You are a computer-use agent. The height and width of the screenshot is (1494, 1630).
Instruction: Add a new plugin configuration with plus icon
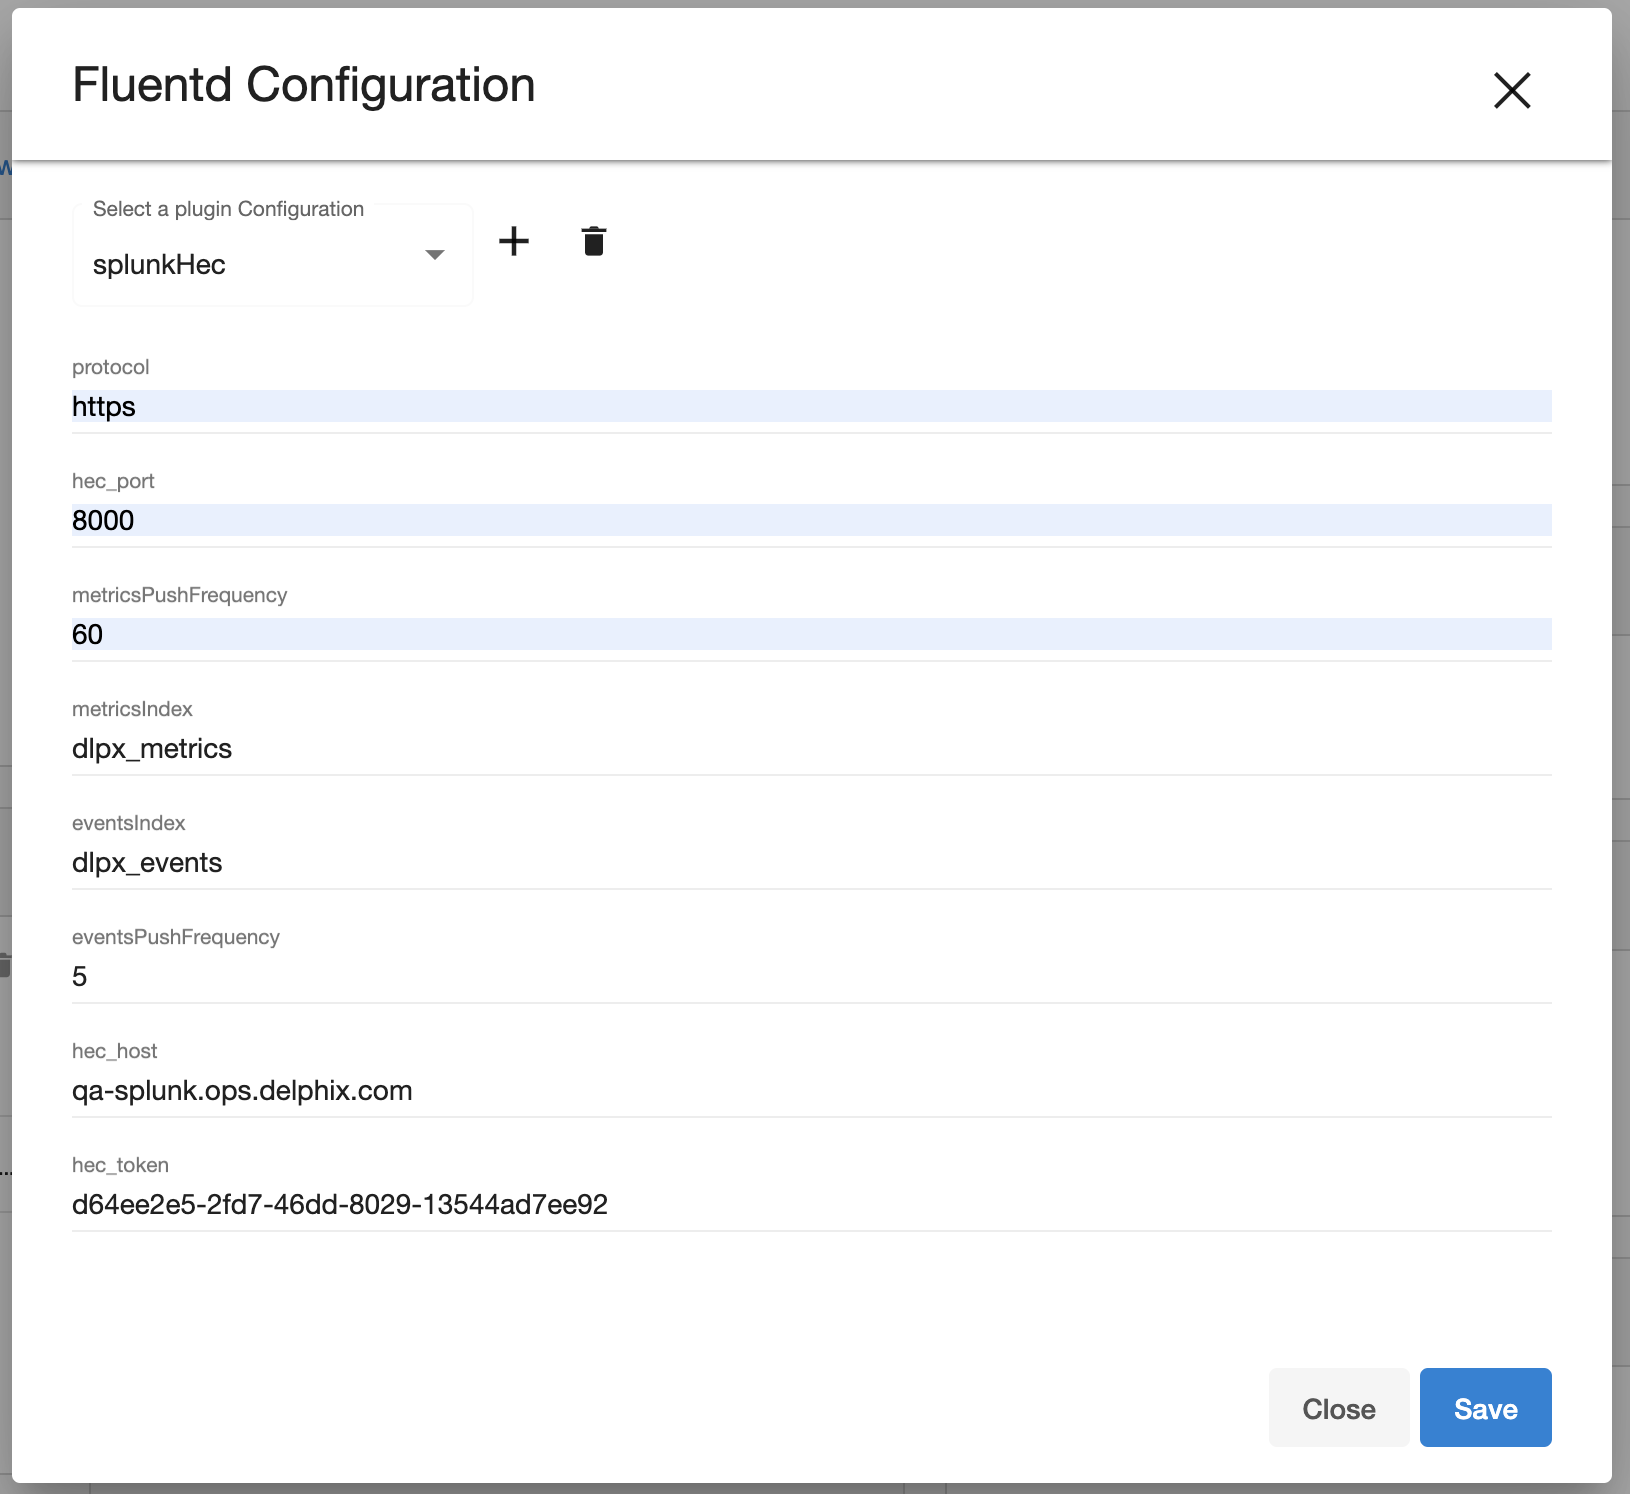[x=514, y=241]
